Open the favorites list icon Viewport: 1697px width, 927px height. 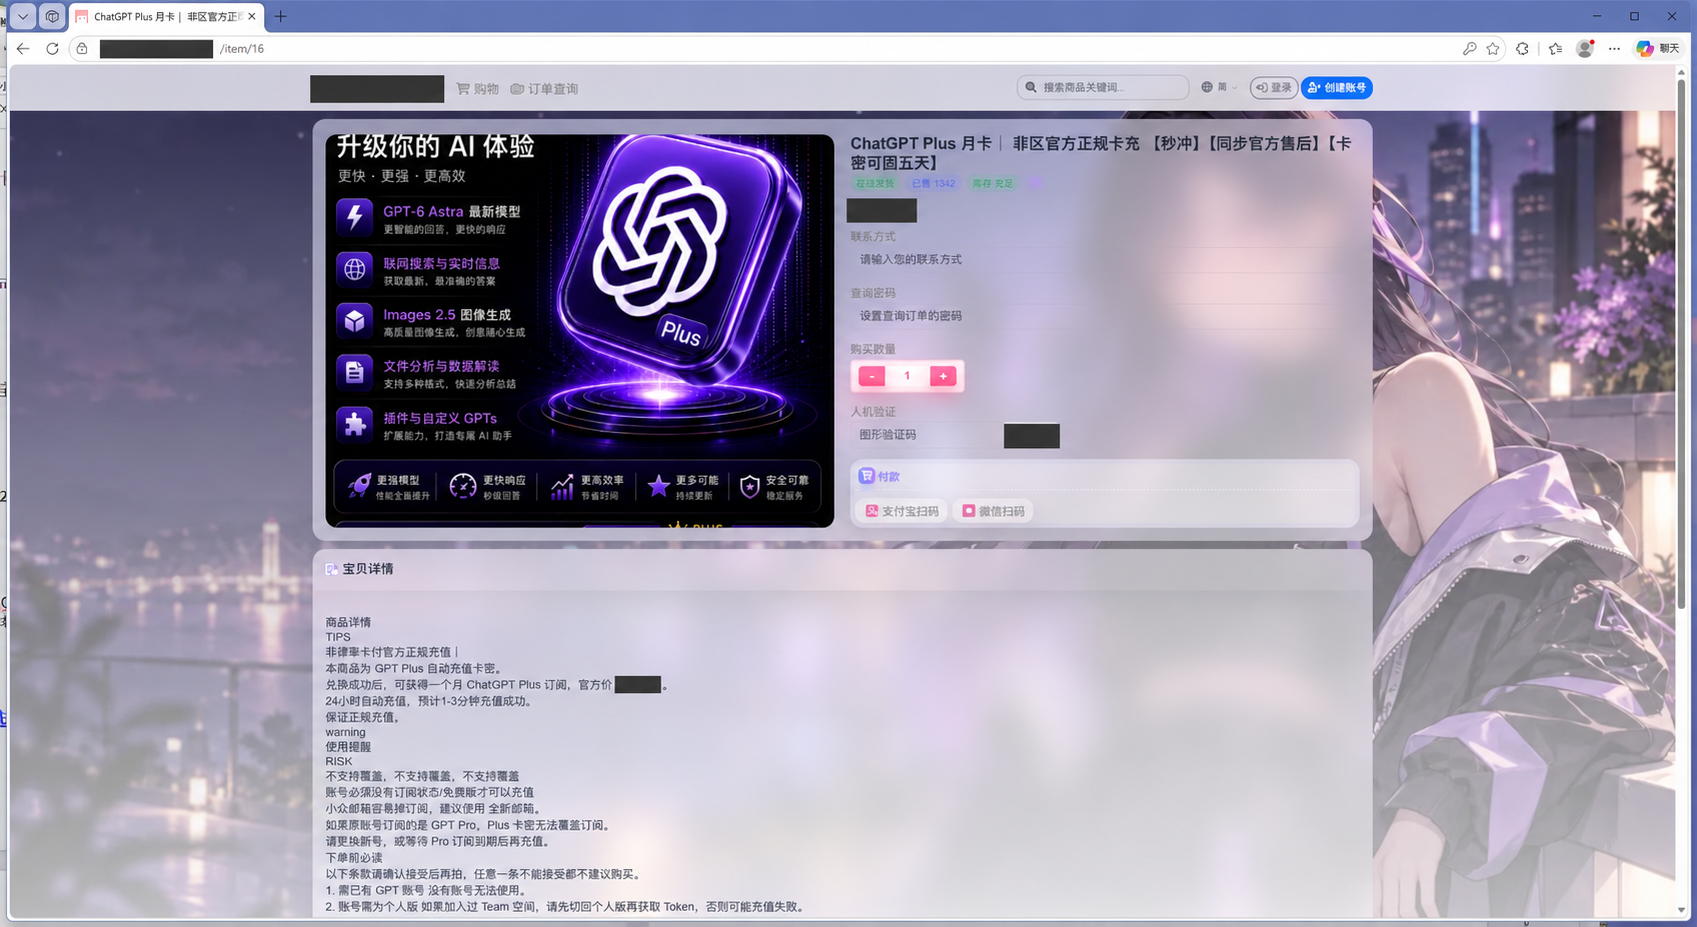tap(1555, 48)
